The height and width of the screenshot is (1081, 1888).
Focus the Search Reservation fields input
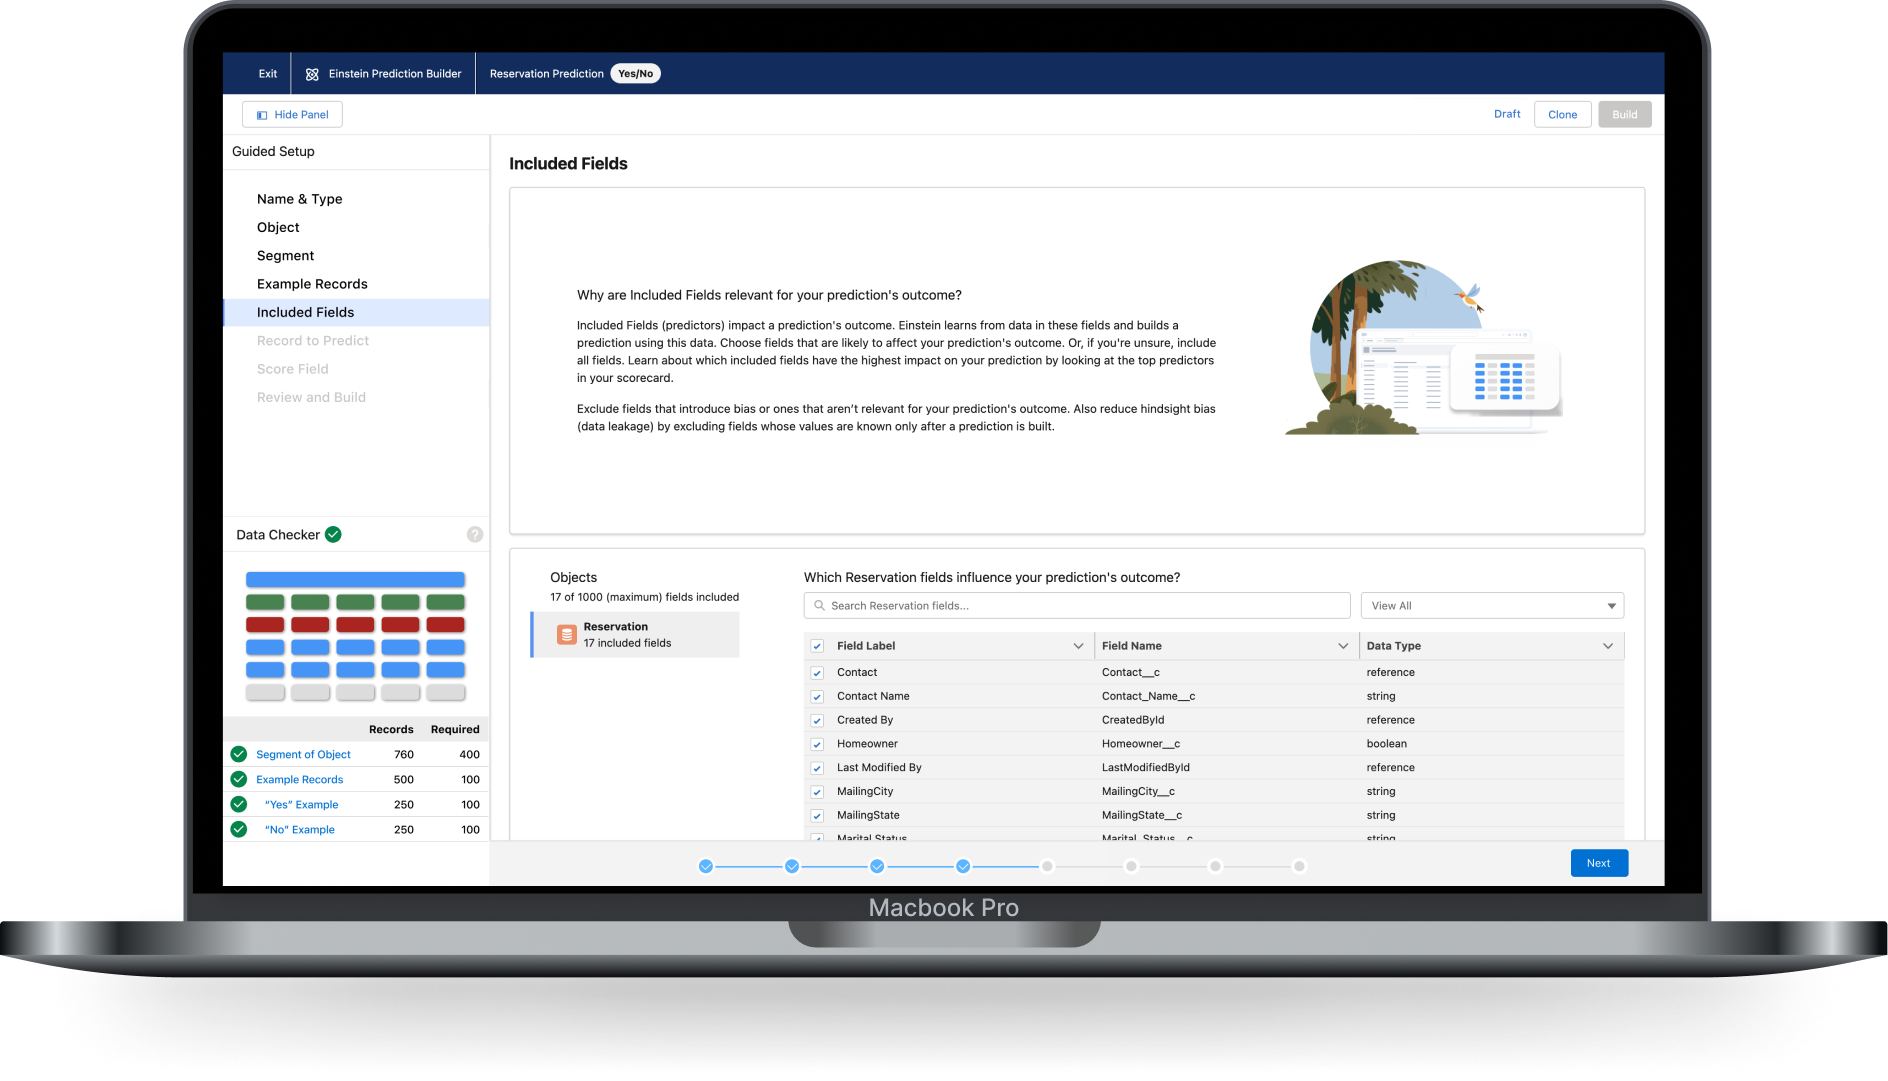click(x=1077, y=606)
